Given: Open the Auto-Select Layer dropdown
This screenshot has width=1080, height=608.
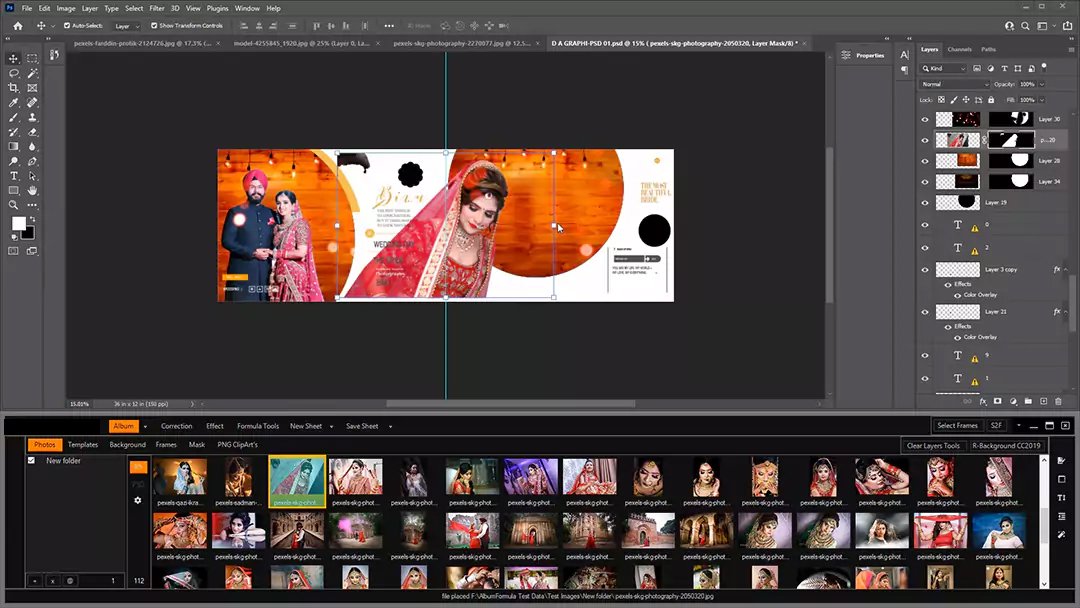Looking at the screenshot, I should tap(127, 25).
